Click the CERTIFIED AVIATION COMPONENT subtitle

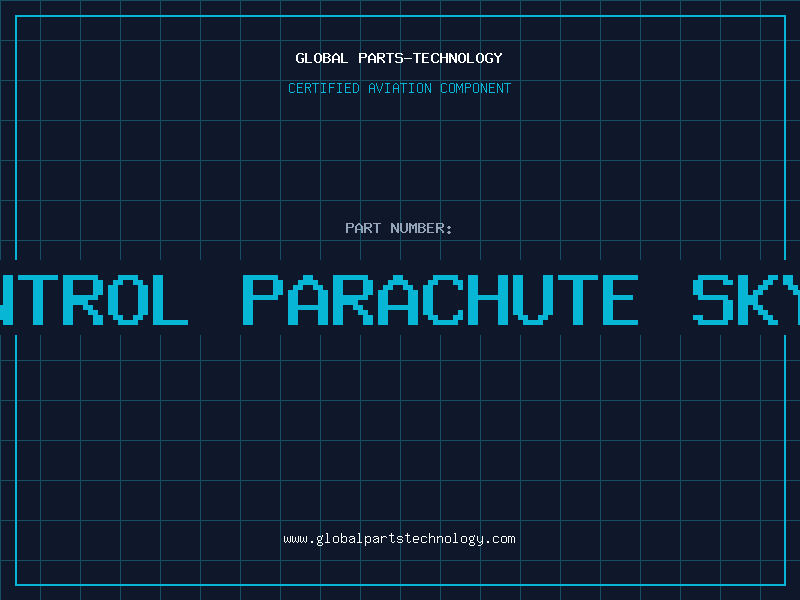point(399,88)
